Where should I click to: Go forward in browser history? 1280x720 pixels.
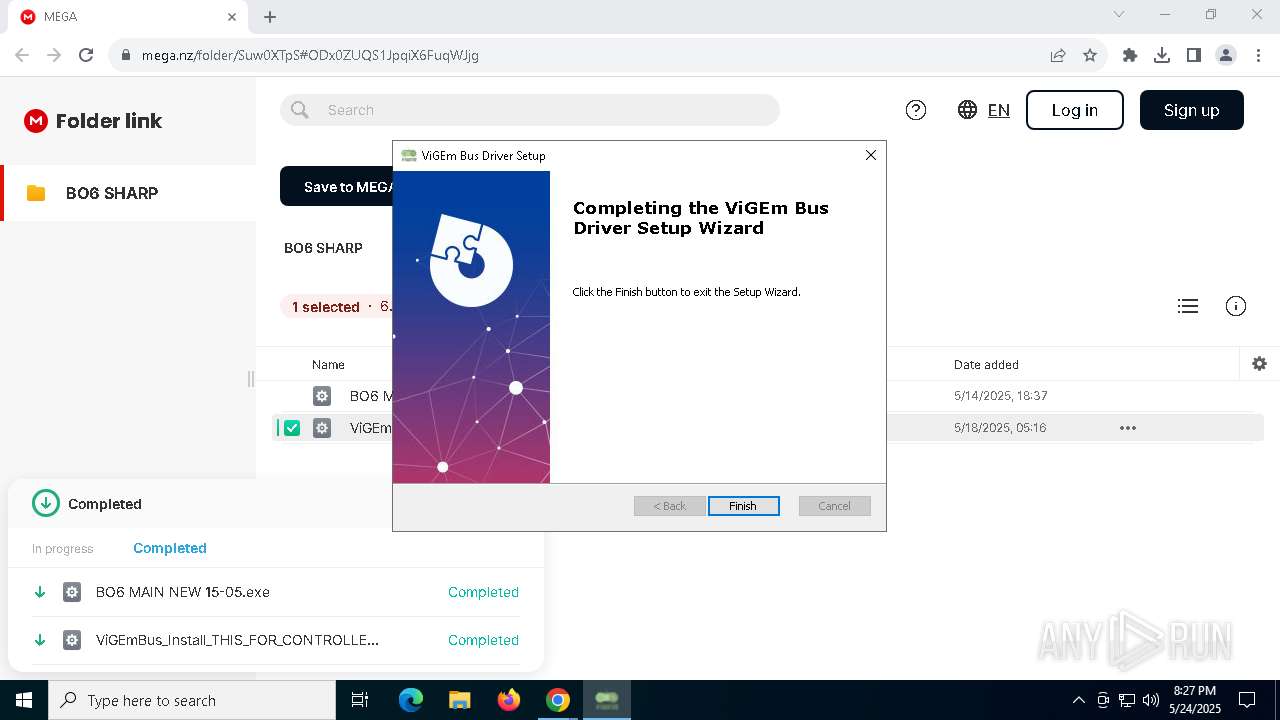[x=54, y=55]
